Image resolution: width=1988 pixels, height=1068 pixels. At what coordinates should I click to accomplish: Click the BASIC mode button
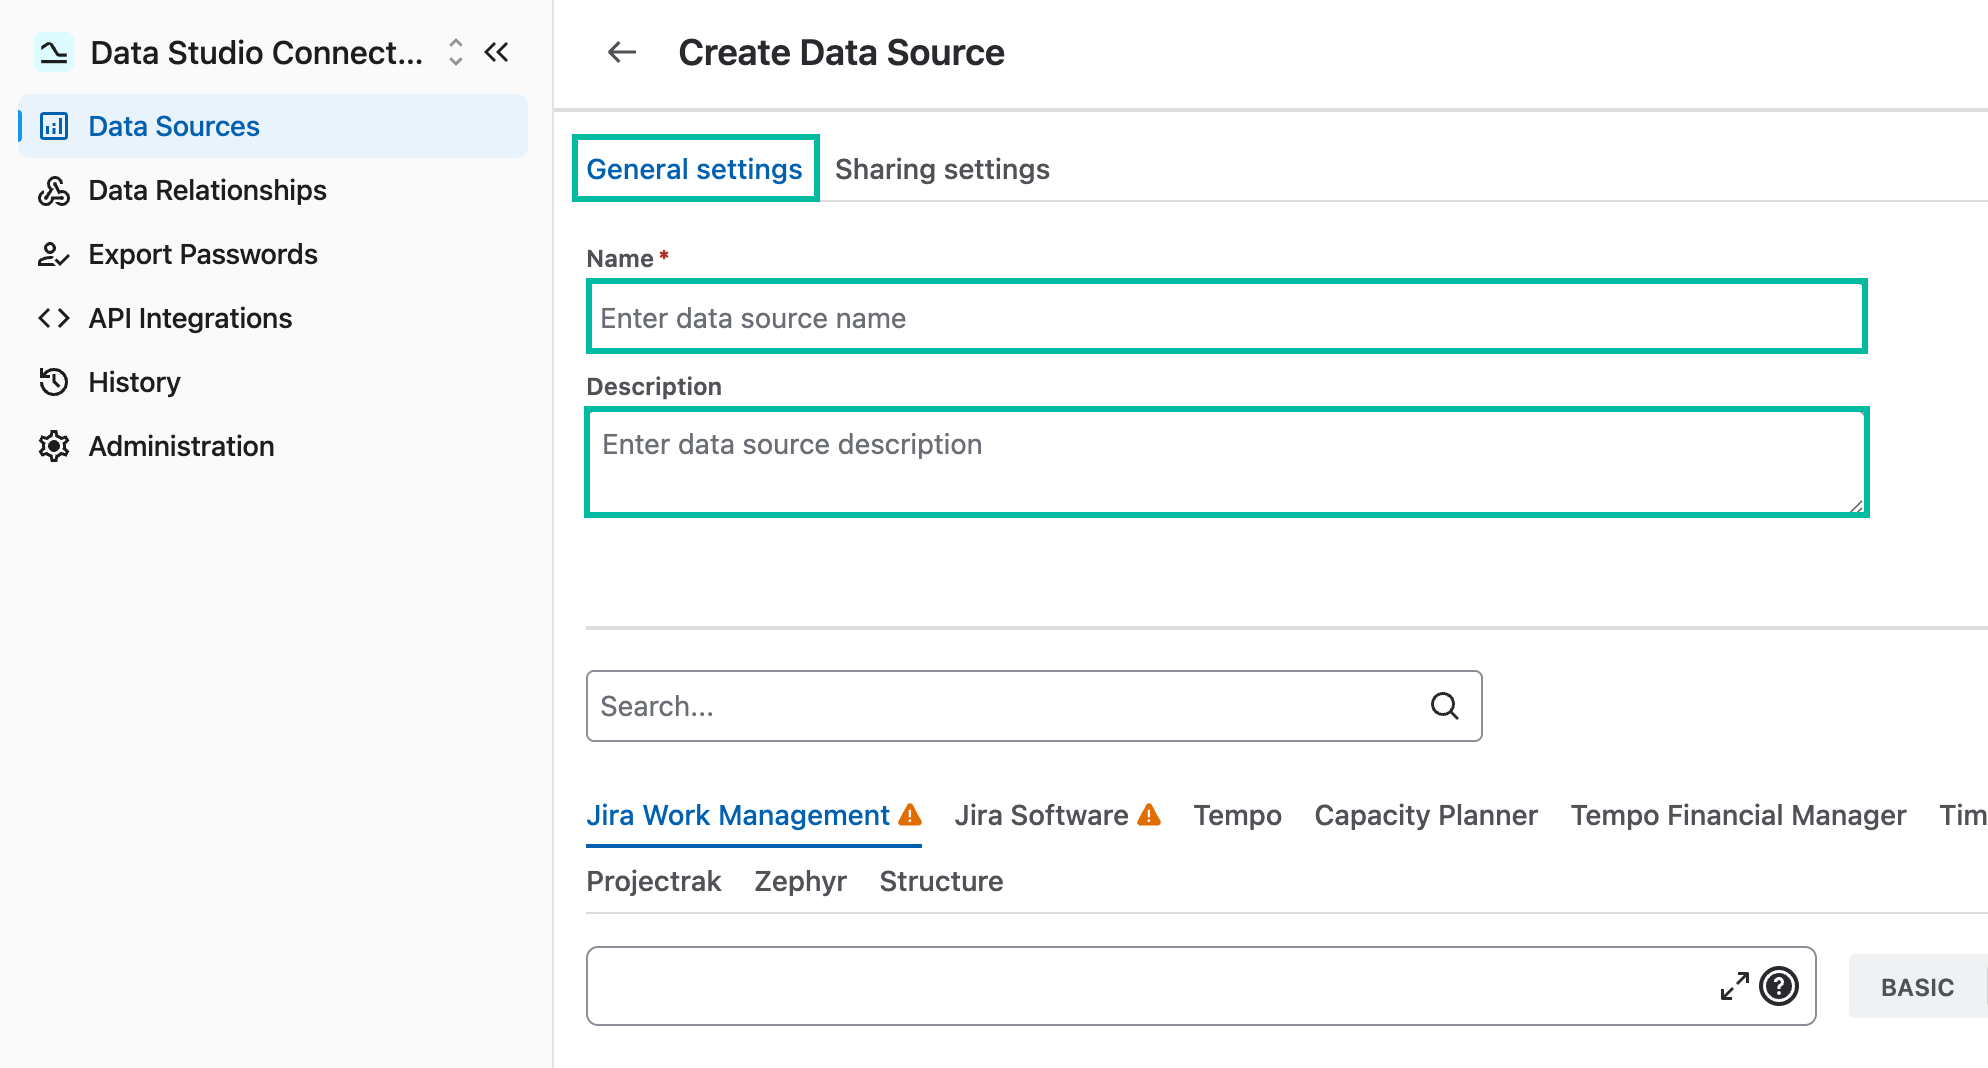pyautogui.click(x=1917, y=987)
